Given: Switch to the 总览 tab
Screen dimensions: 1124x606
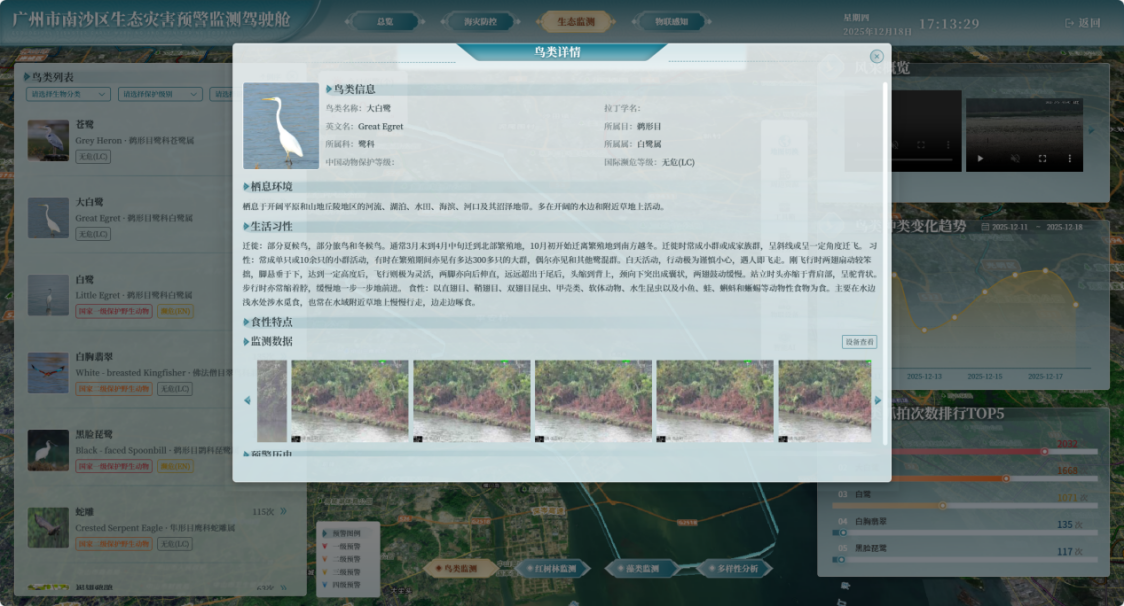Looking at the screenshot, I should [x=385, y=22].
